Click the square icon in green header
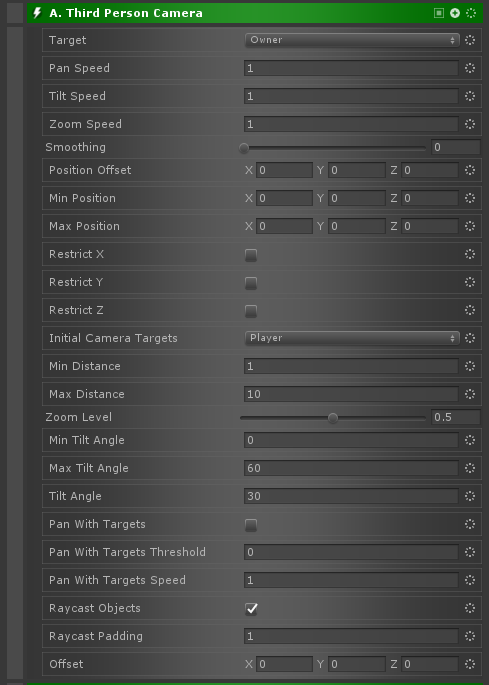This screenshot has width=489, height=685. click(x=439, y=13)
